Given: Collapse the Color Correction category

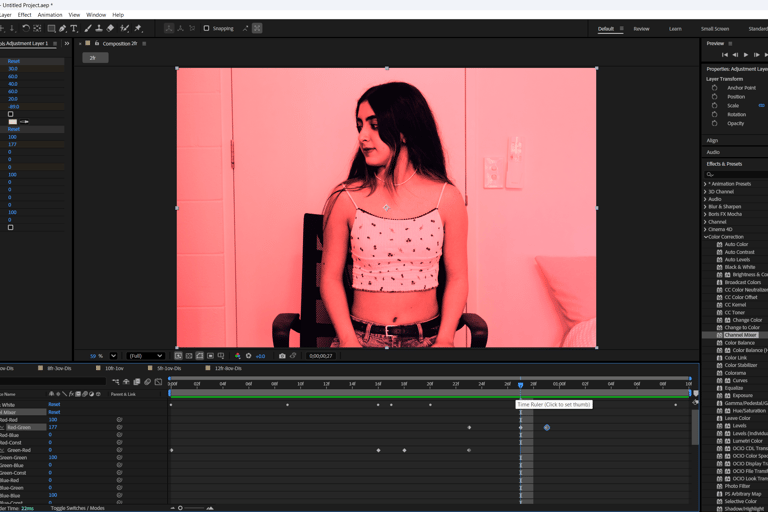Looking at the screenshot, I should [706, 237].
